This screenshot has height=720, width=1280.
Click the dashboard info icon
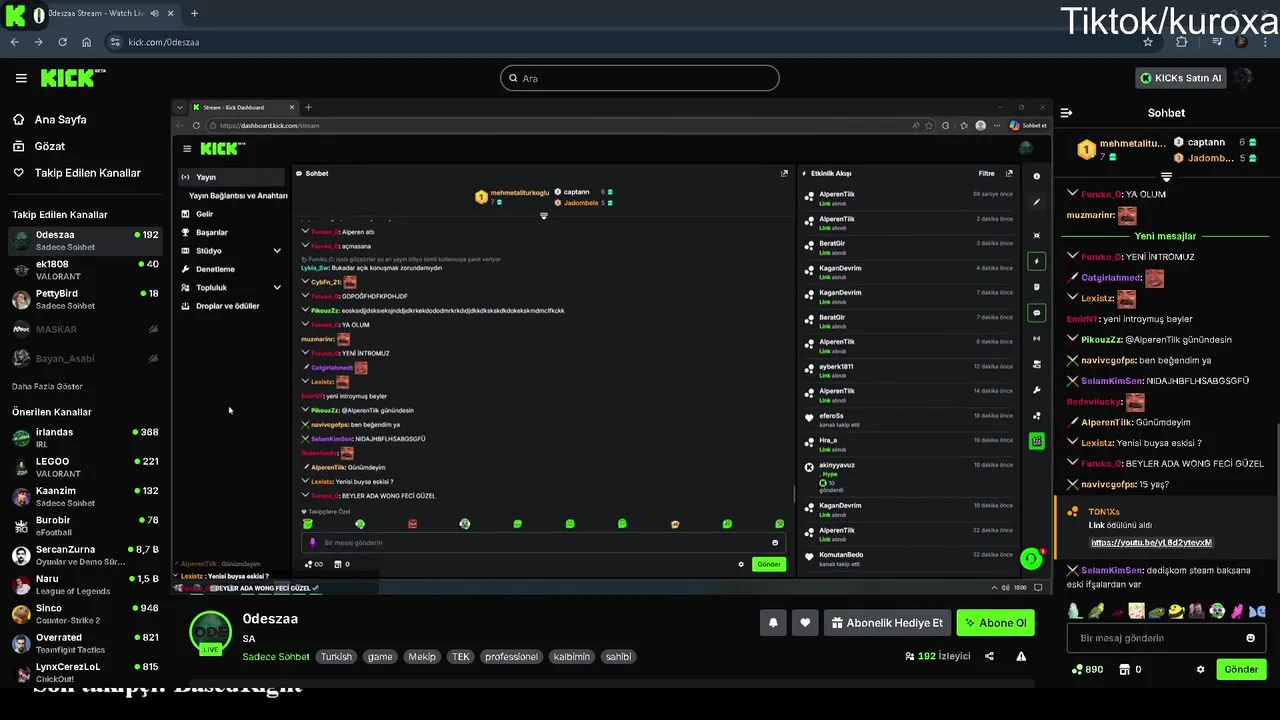click(x=1037, y=176)
